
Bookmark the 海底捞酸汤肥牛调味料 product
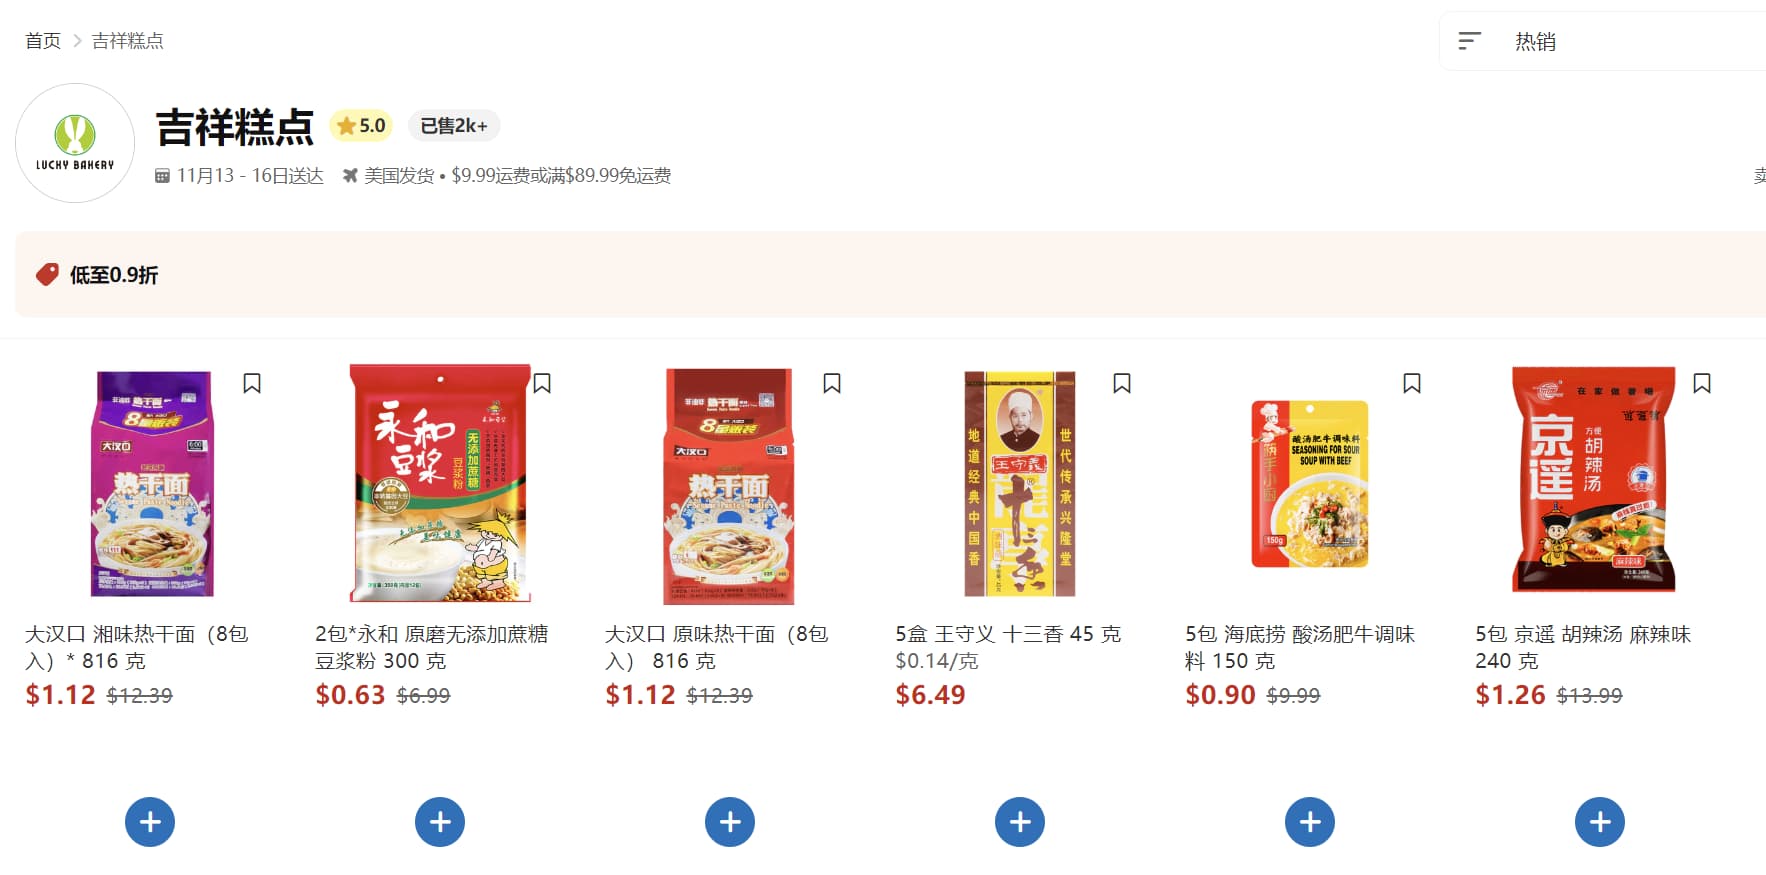coord(1412,383)
